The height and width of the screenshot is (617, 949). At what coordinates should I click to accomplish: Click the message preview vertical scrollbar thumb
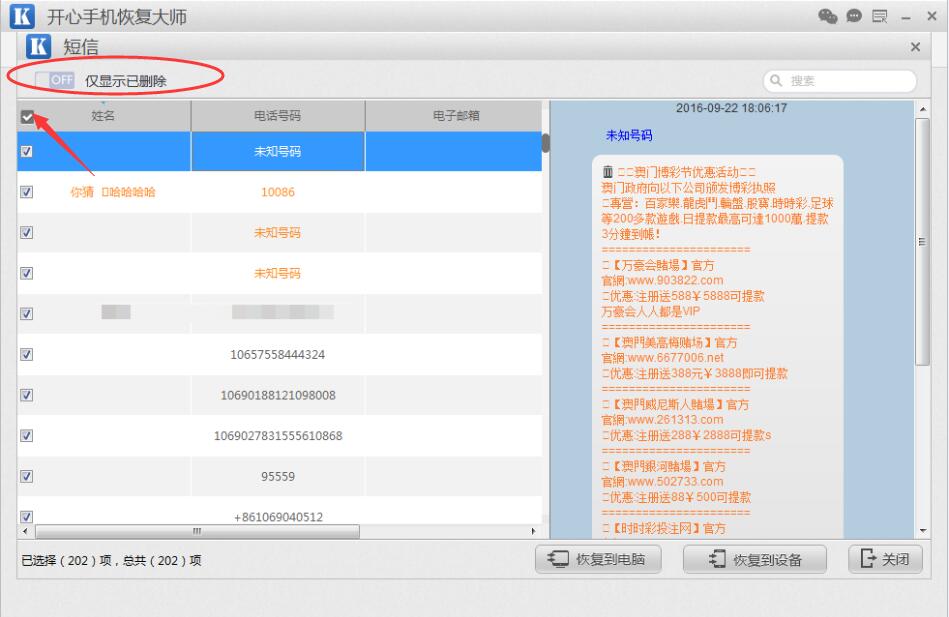coord(922,242)
